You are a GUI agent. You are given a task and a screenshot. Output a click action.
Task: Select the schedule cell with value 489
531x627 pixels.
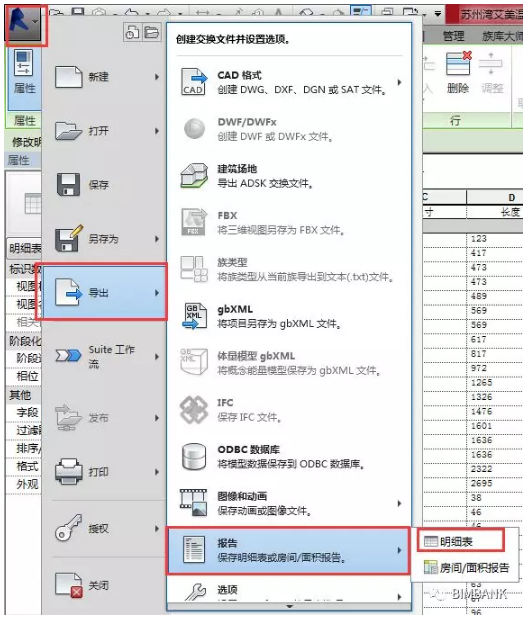(495, 296)
